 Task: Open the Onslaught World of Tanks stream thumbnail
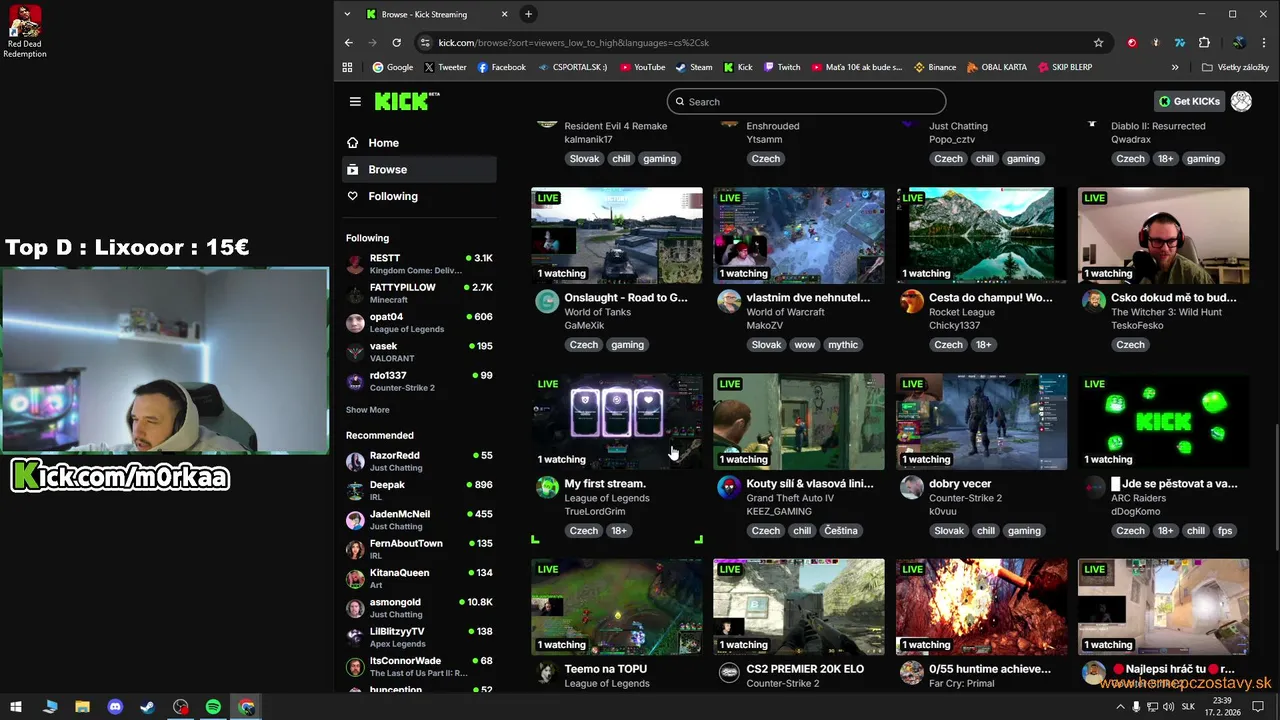pos(616,236)
